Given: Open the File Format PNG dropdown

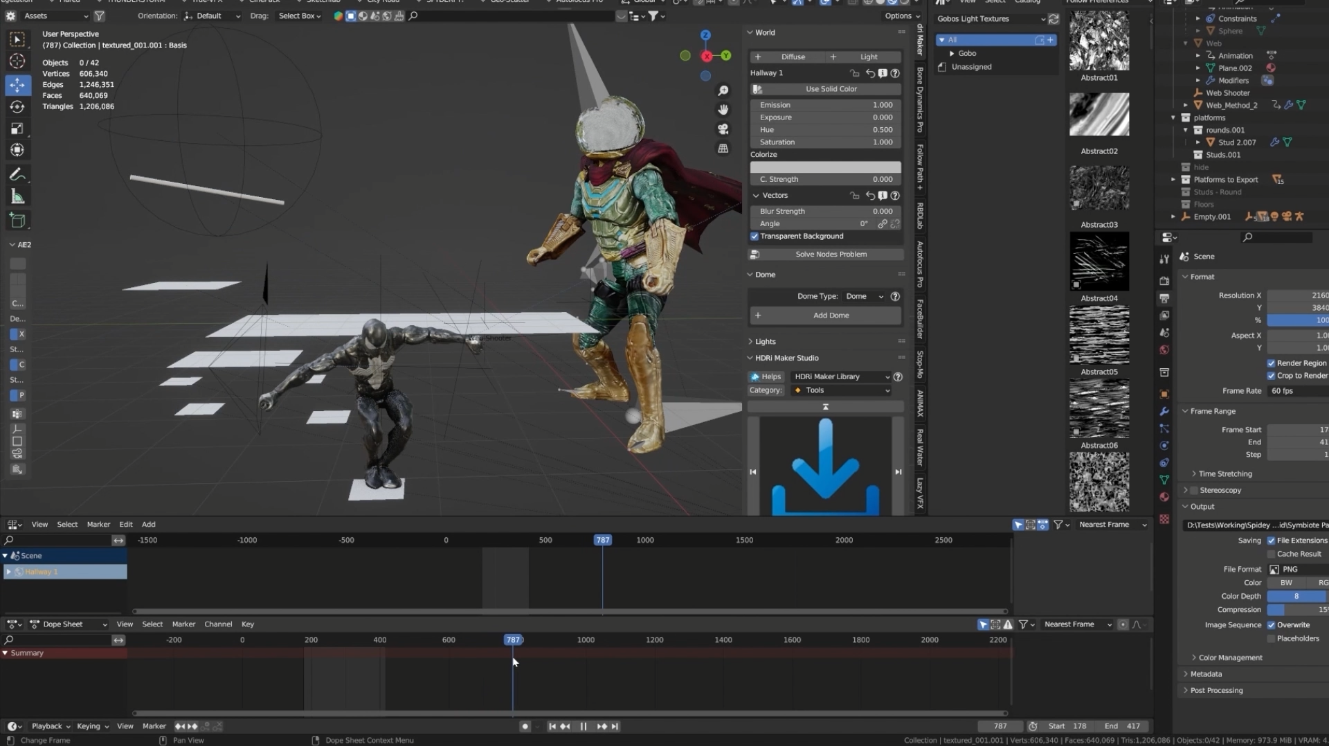Looking at the screenshot, I should click(1297, 569).
